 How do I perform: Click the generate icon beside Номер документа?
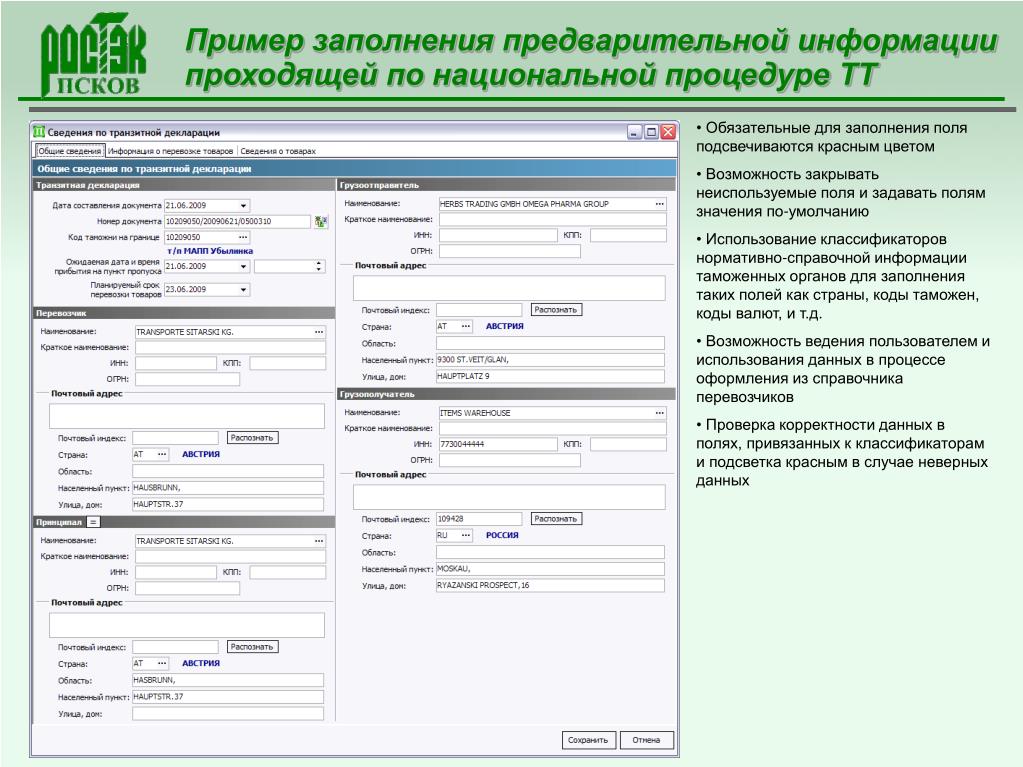point(320,222)
